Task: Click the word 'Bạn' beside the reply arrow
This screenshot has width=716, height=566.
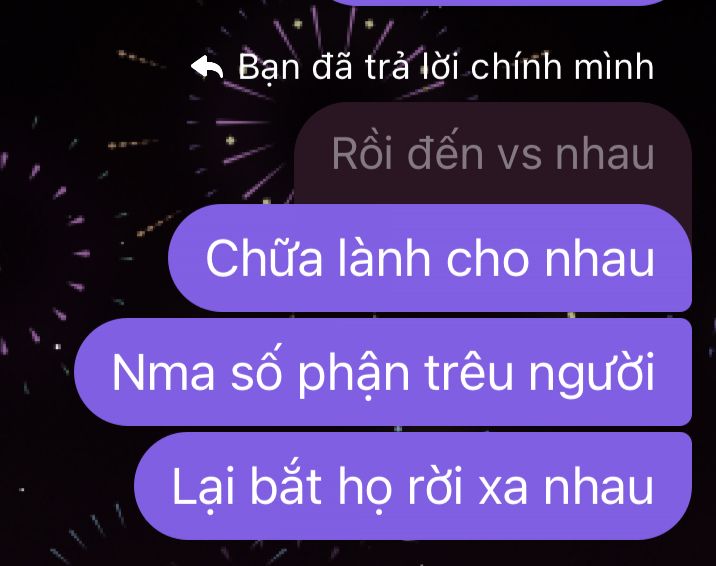Action: (x=269, y=68)
